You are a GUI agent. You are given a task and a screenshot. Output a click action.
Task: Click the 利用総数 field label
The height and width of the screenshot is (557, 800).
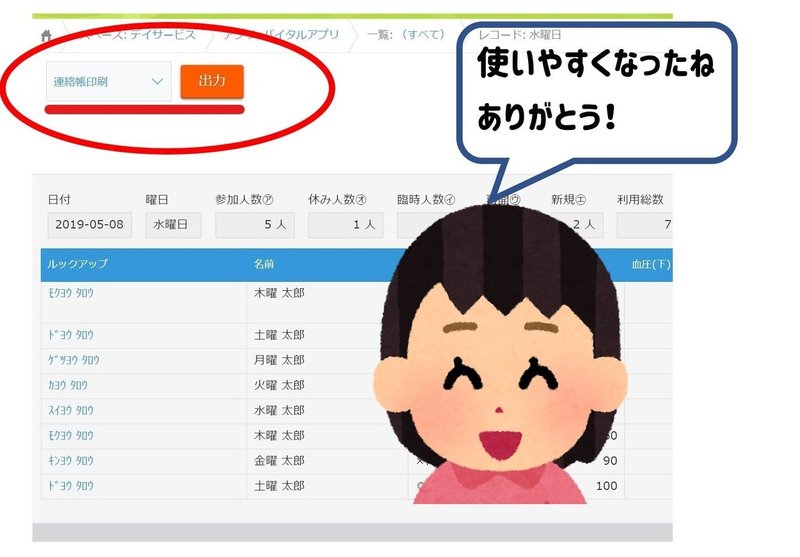pyautogui.click(x=640, y=199)
